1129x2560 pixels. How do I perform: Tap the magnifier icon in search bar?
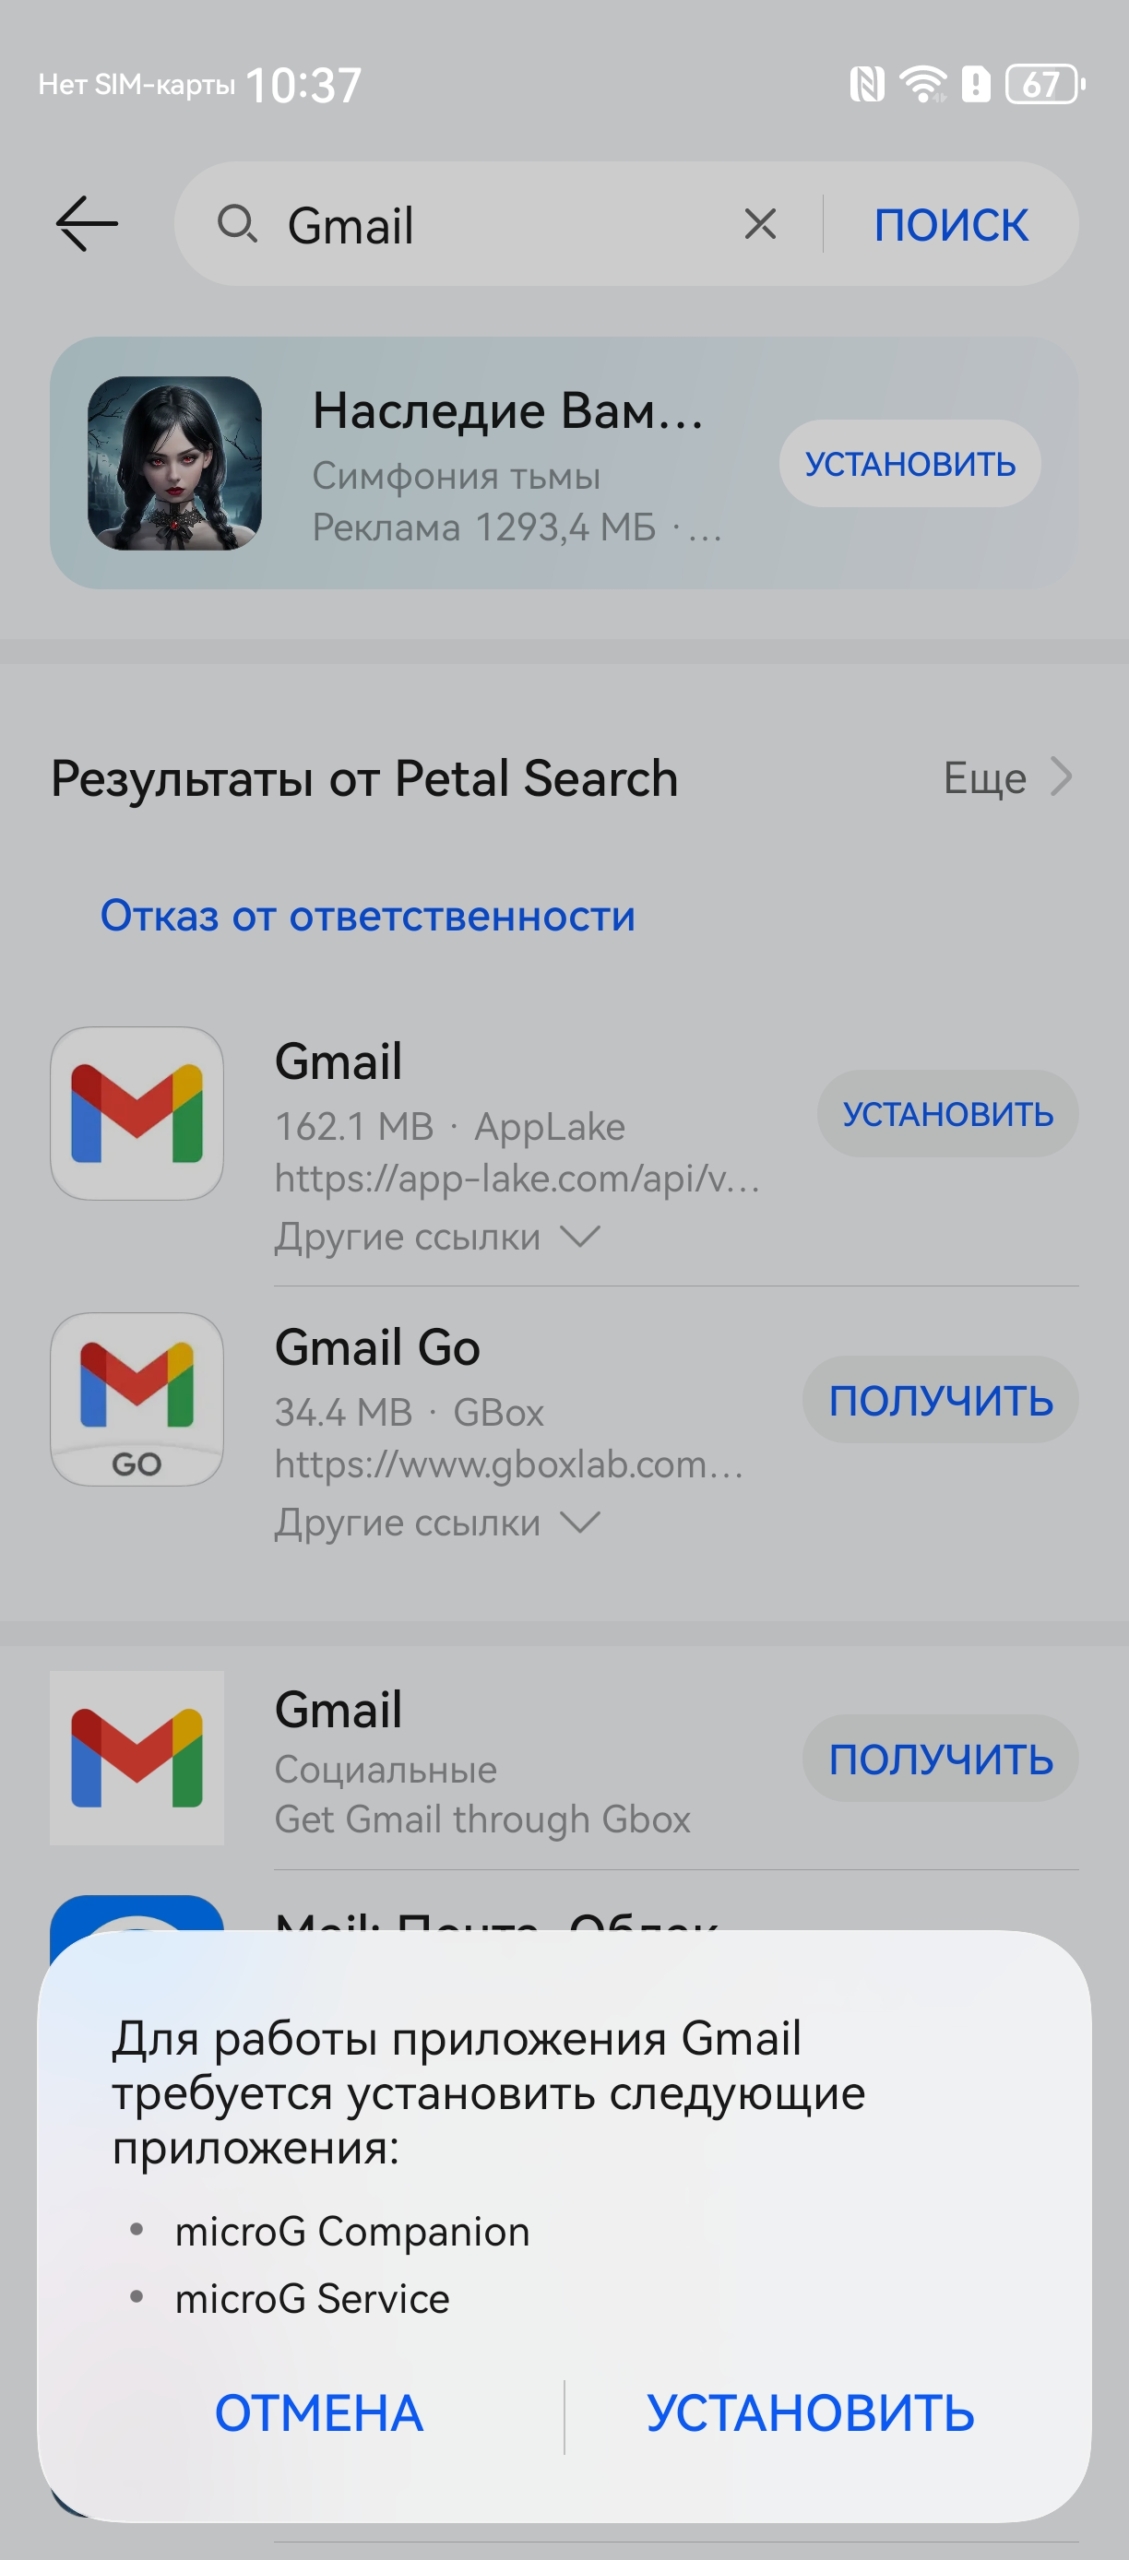[237, 224]
